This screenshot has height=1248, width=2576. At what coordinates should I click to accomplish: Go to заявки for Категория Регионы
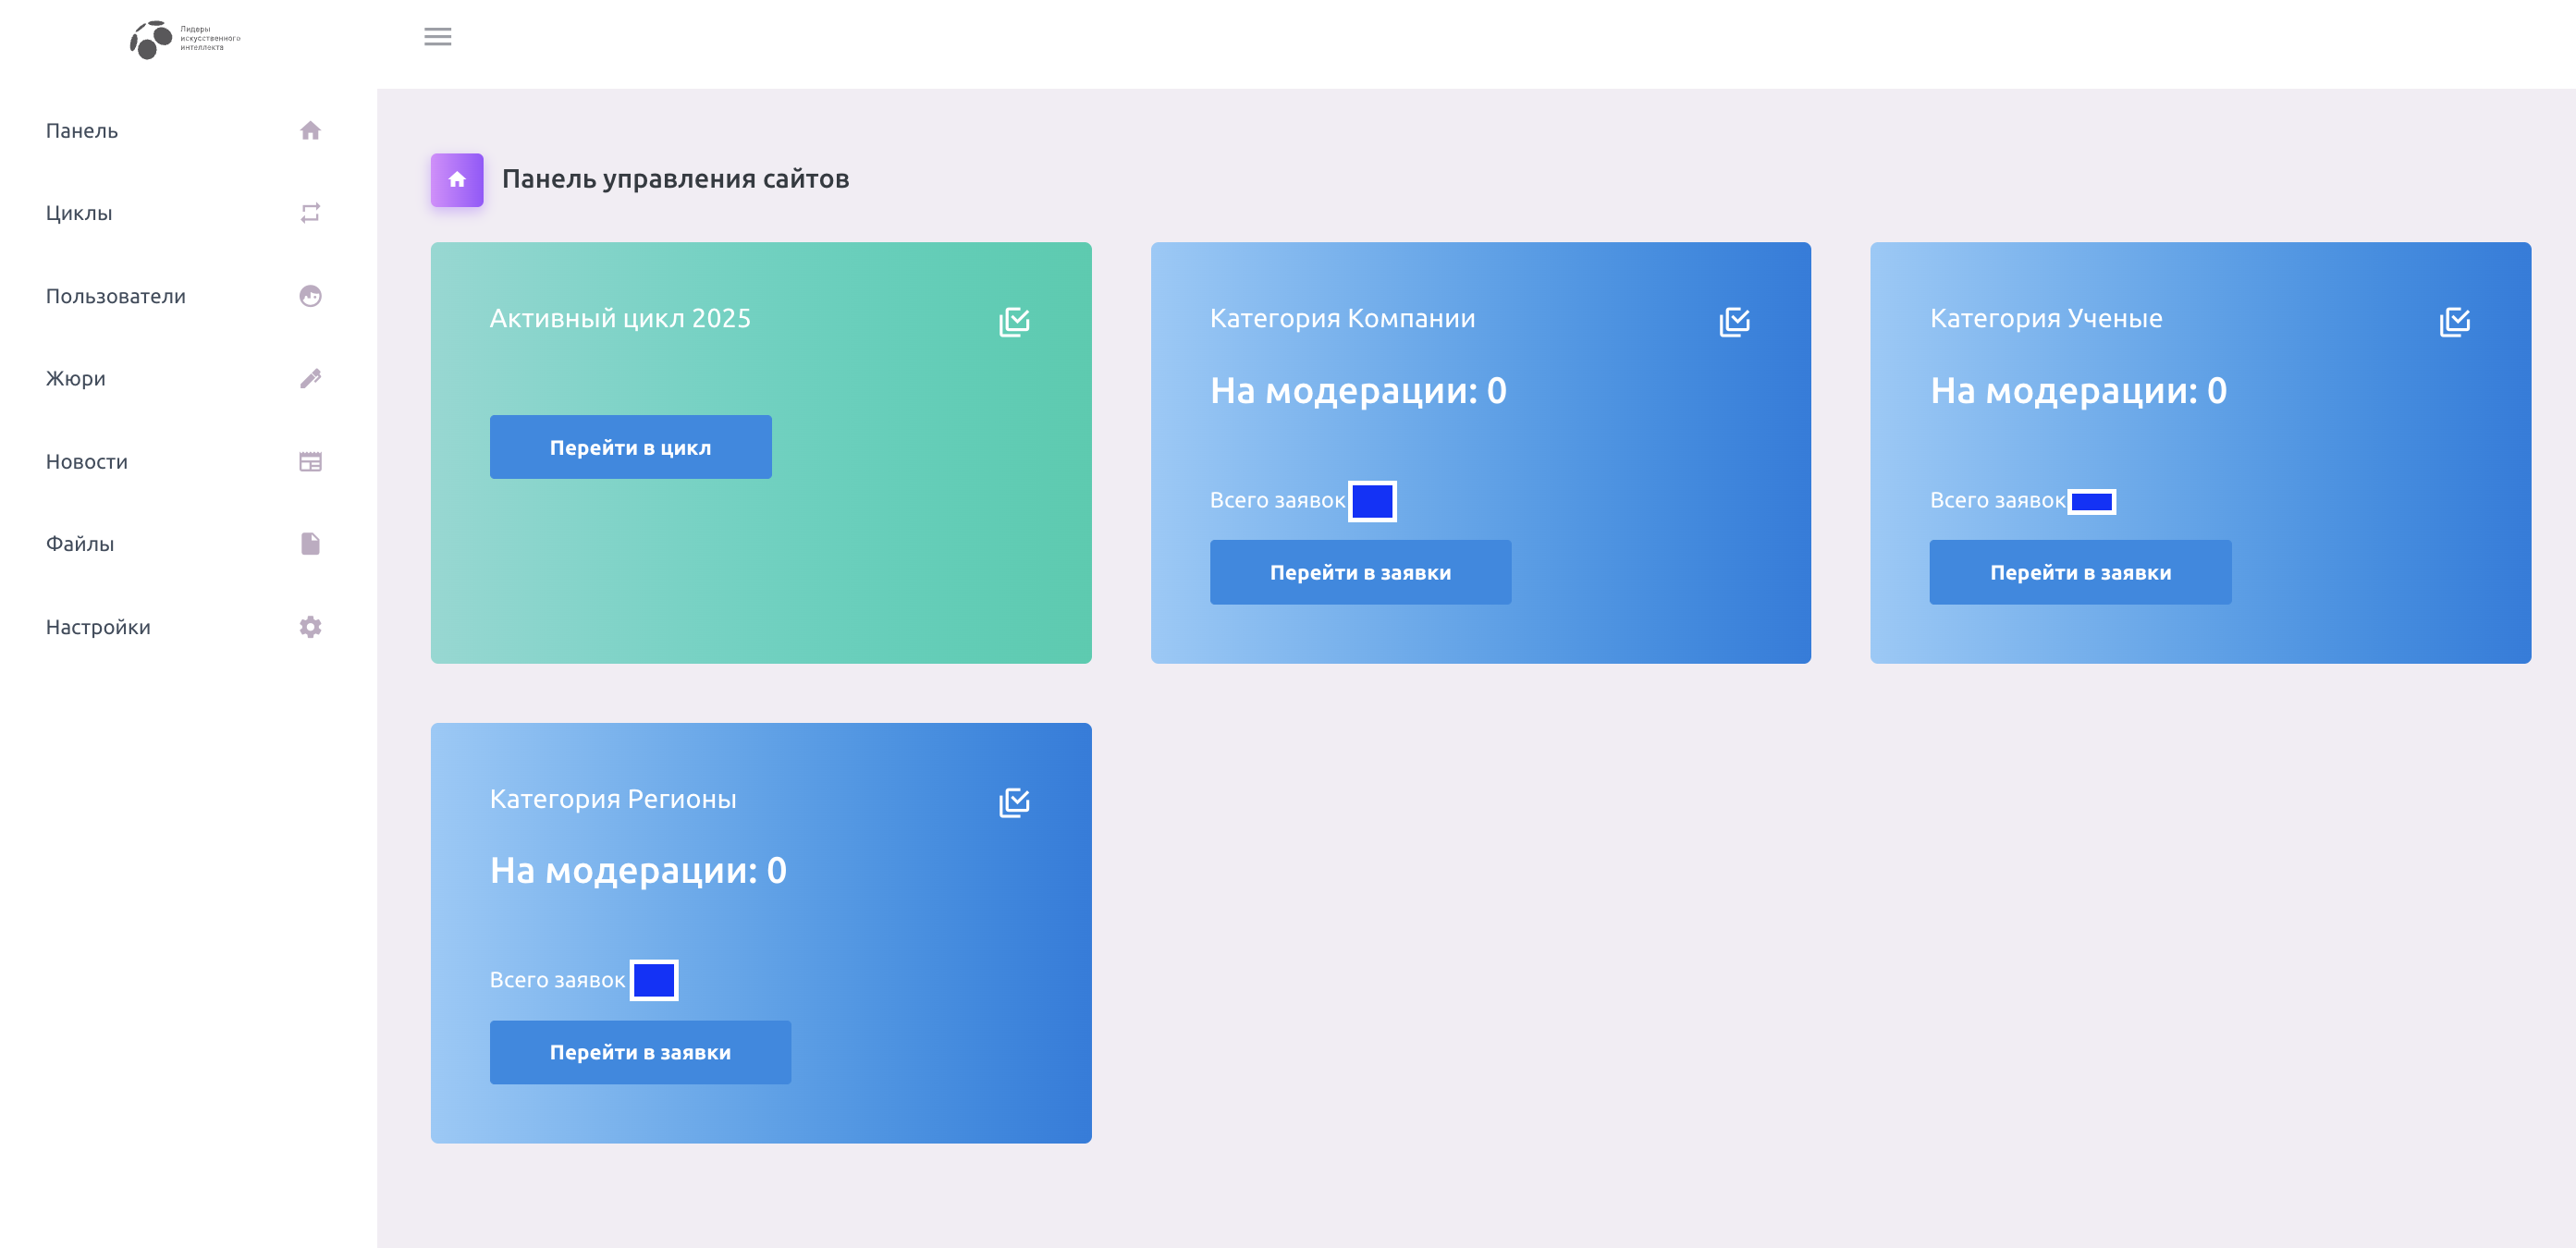point(640,1052)
